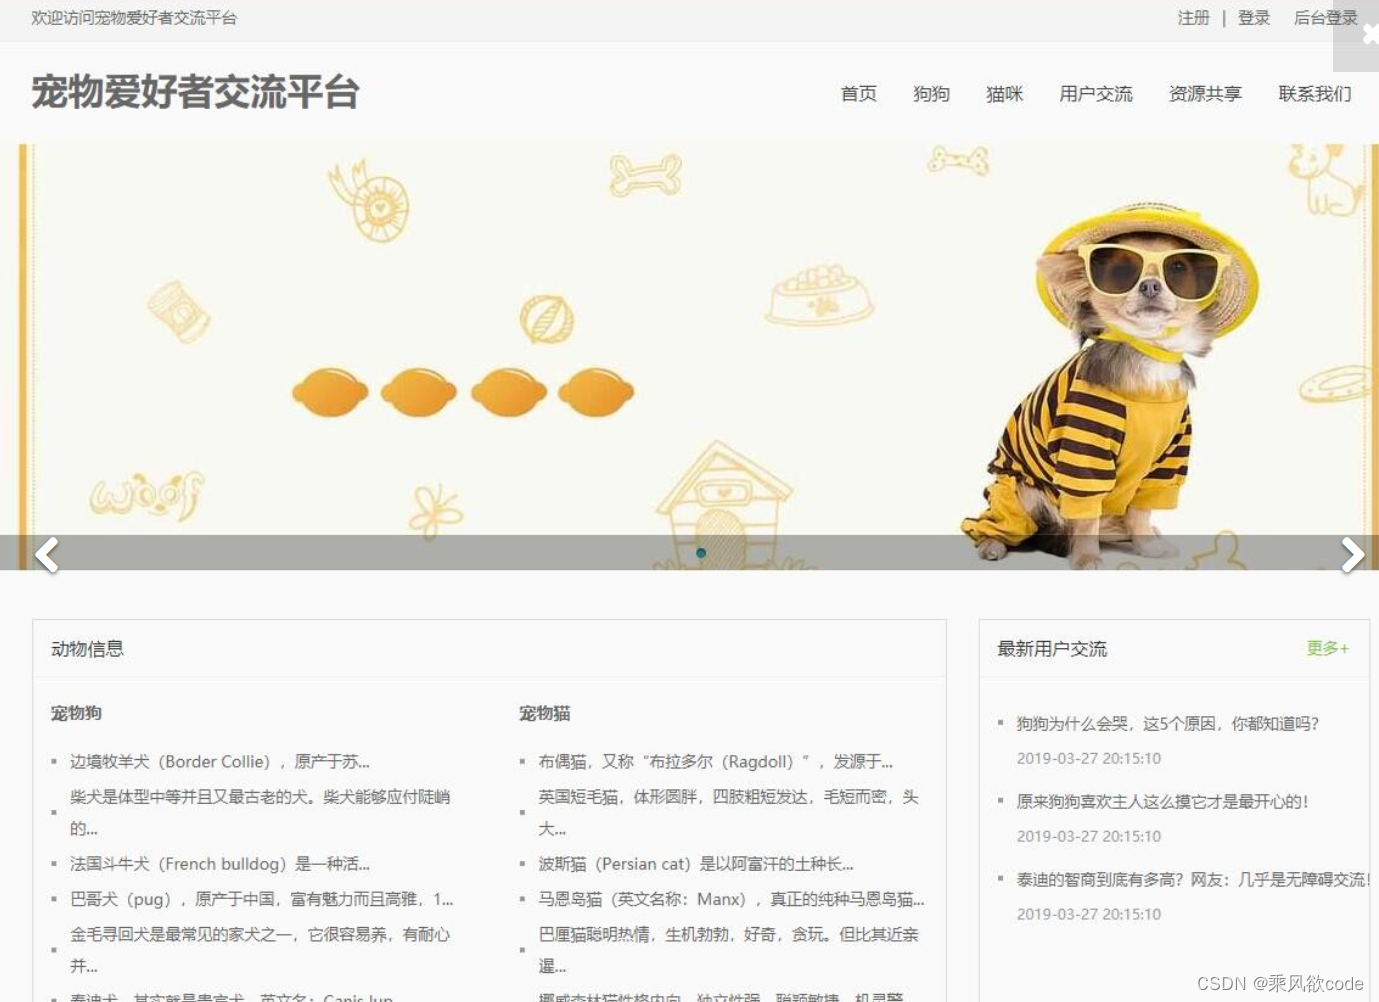Open the 猫咪 navigation menu

point(1004,93)
